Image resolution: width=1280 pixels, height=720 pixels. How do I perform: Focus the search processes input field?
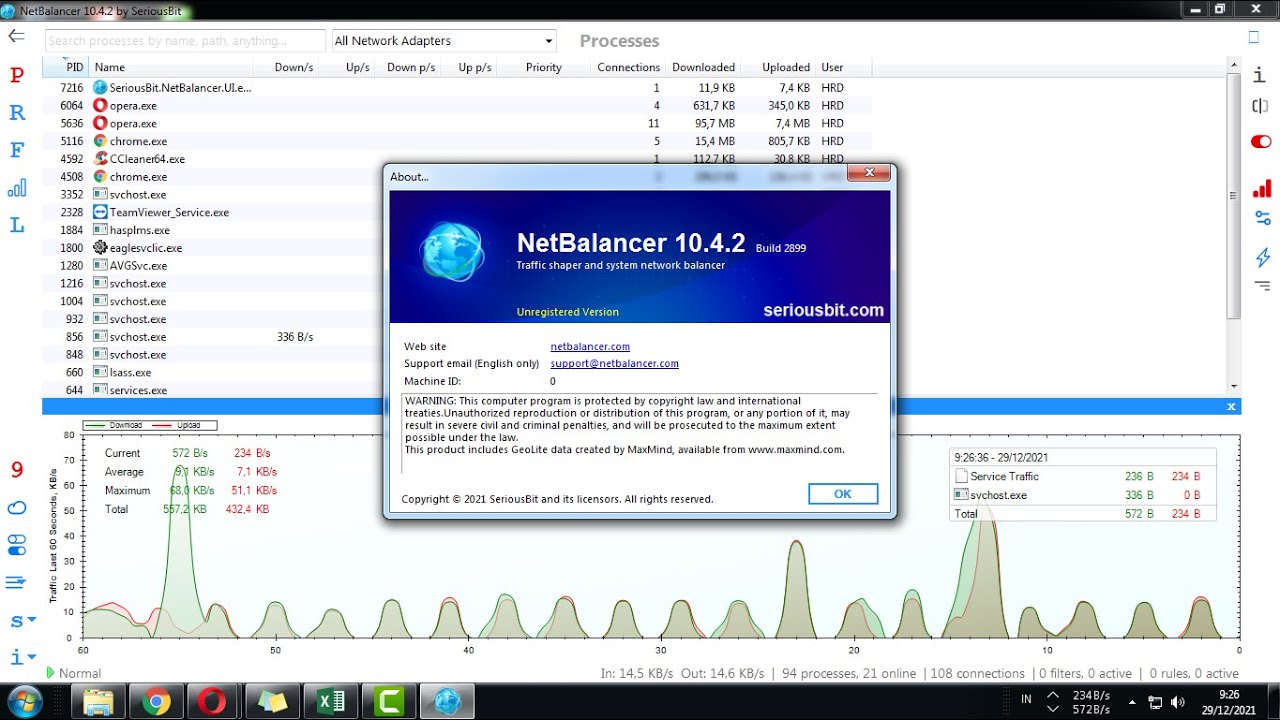click(185, 41)
